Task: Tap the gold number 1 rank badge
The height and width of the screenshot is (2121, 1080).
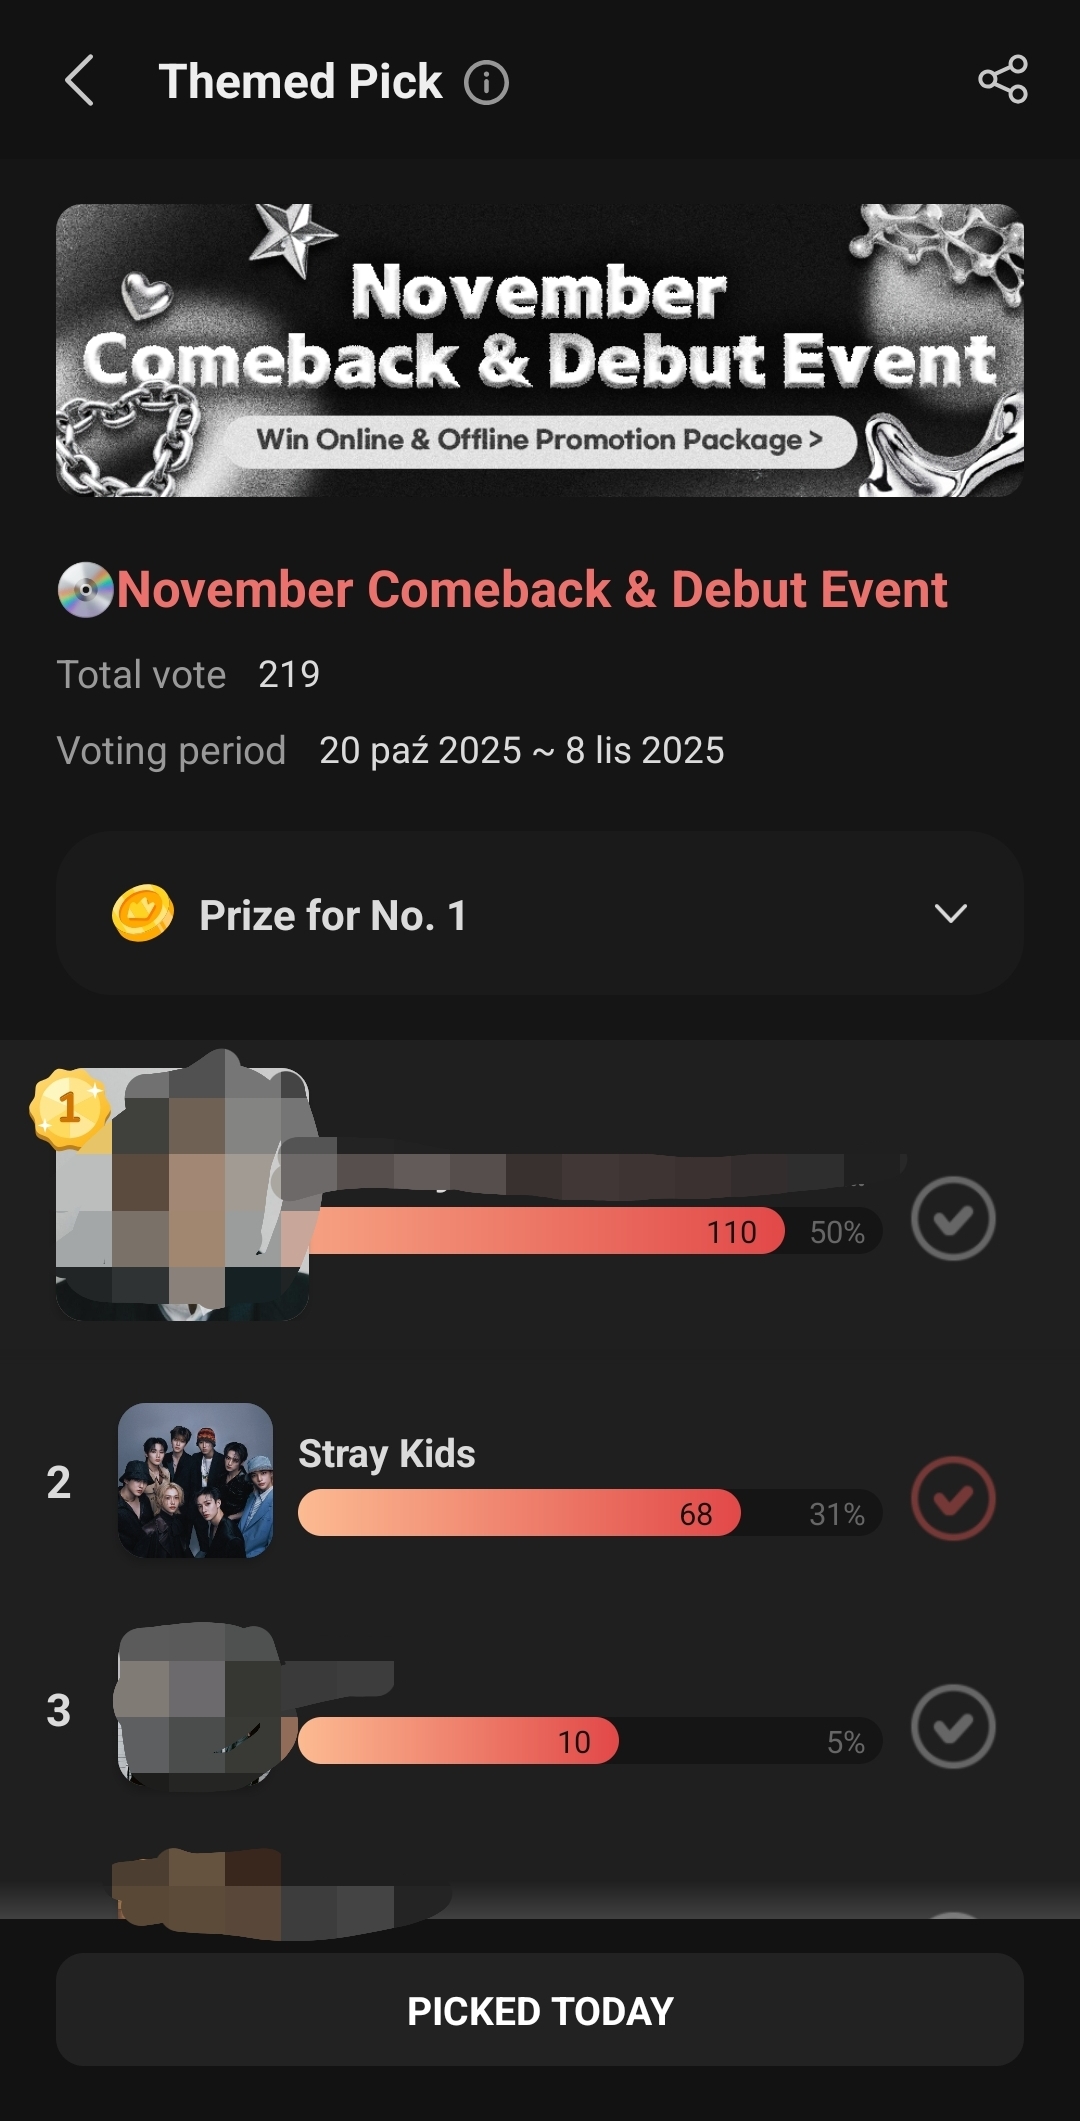Action: pos(68,1108)
